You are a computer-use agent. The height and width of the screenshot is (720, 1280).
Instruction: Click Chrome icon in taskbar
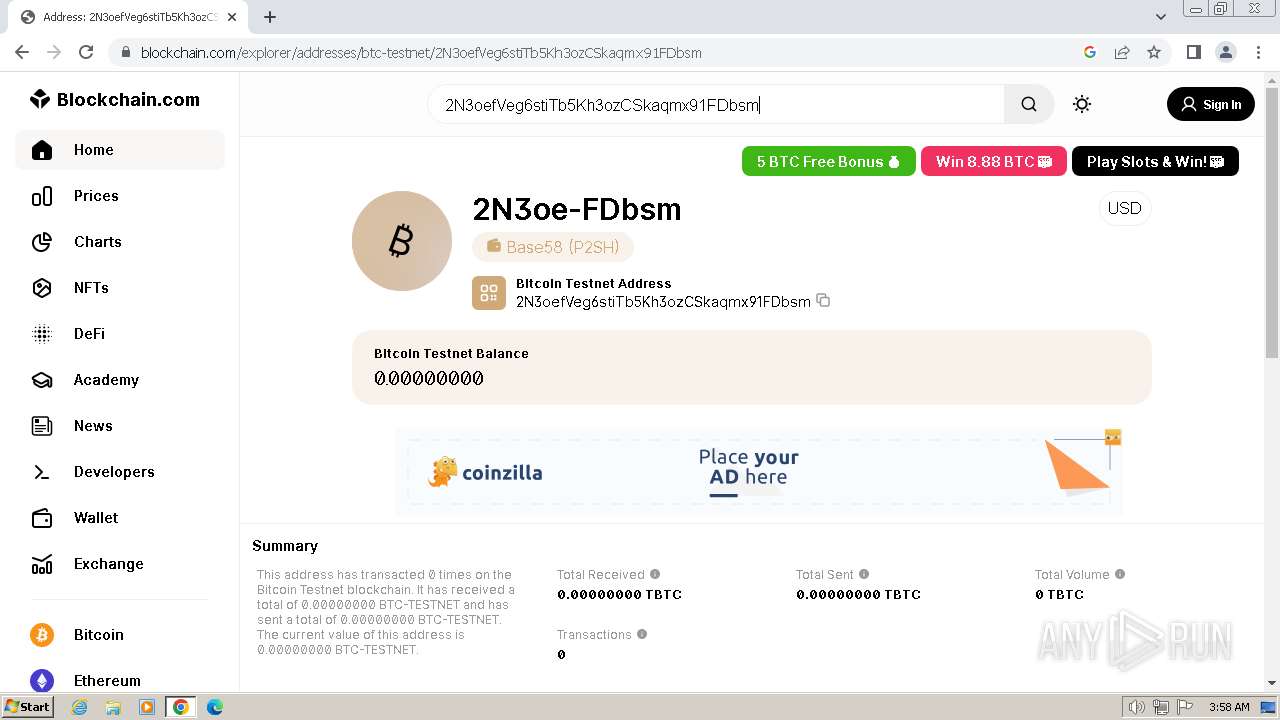181,707
